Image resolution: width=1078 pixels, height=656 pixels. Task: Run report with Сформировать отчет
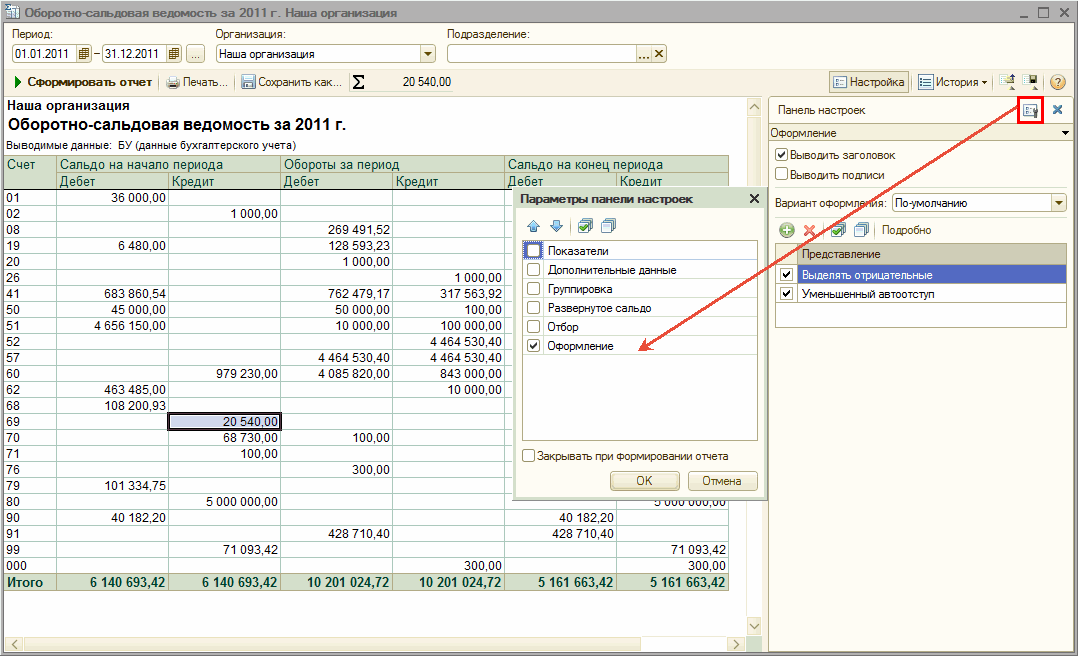(x=83, y=82)
